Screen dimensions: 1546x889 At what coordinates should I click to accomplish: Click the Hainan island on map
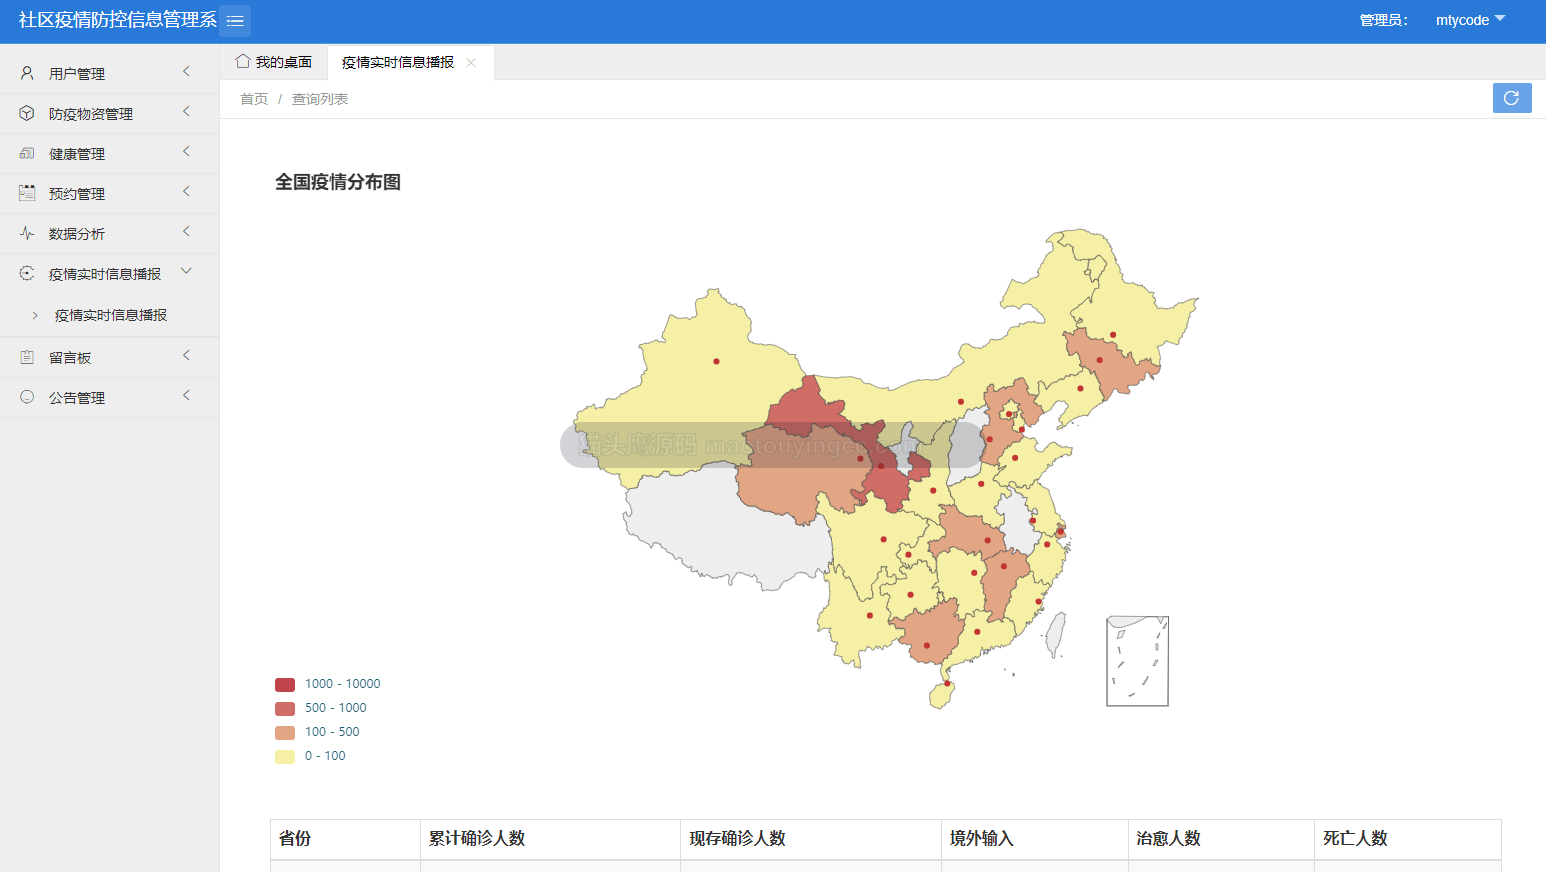point(942,693)
